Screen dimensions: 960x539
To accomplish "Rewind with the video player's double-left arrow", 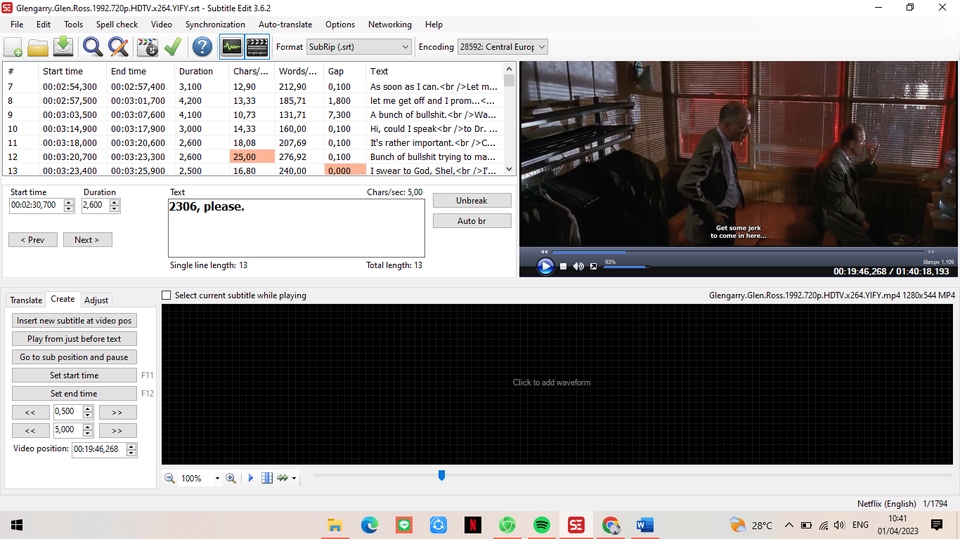I will 544,252.
